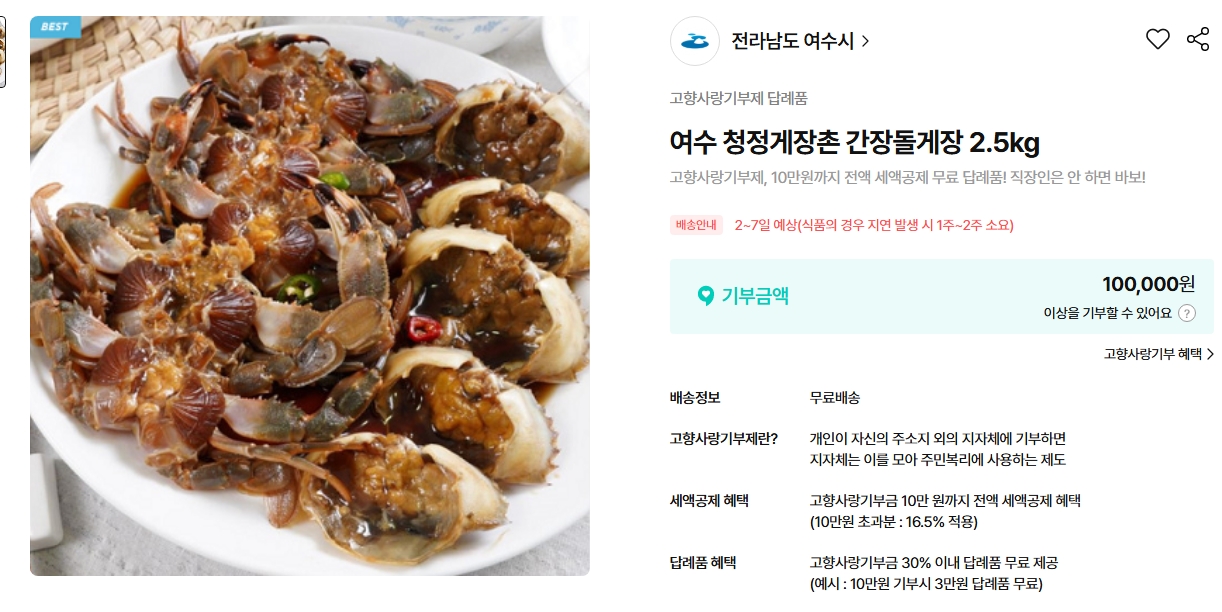Click the 100,000원 donation amount
The height and width of the screenshot is (612, 1222).
click(x=1148, y=284)
